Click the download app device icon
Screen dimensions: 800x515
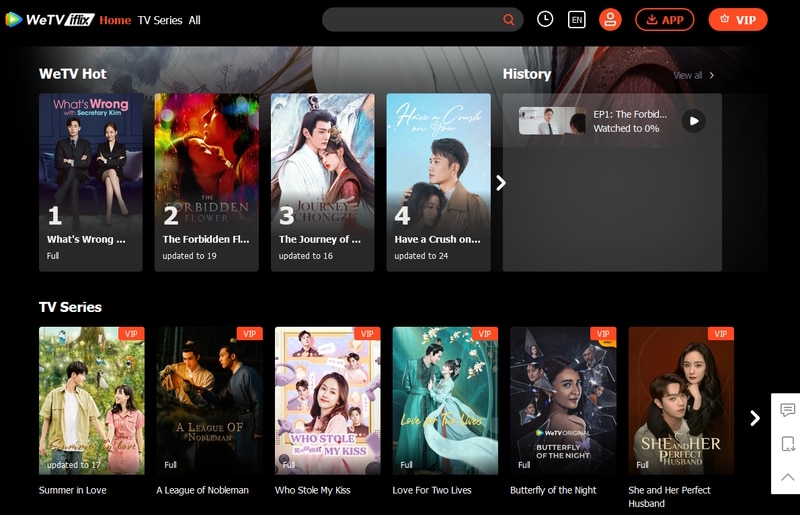(787, 444)
